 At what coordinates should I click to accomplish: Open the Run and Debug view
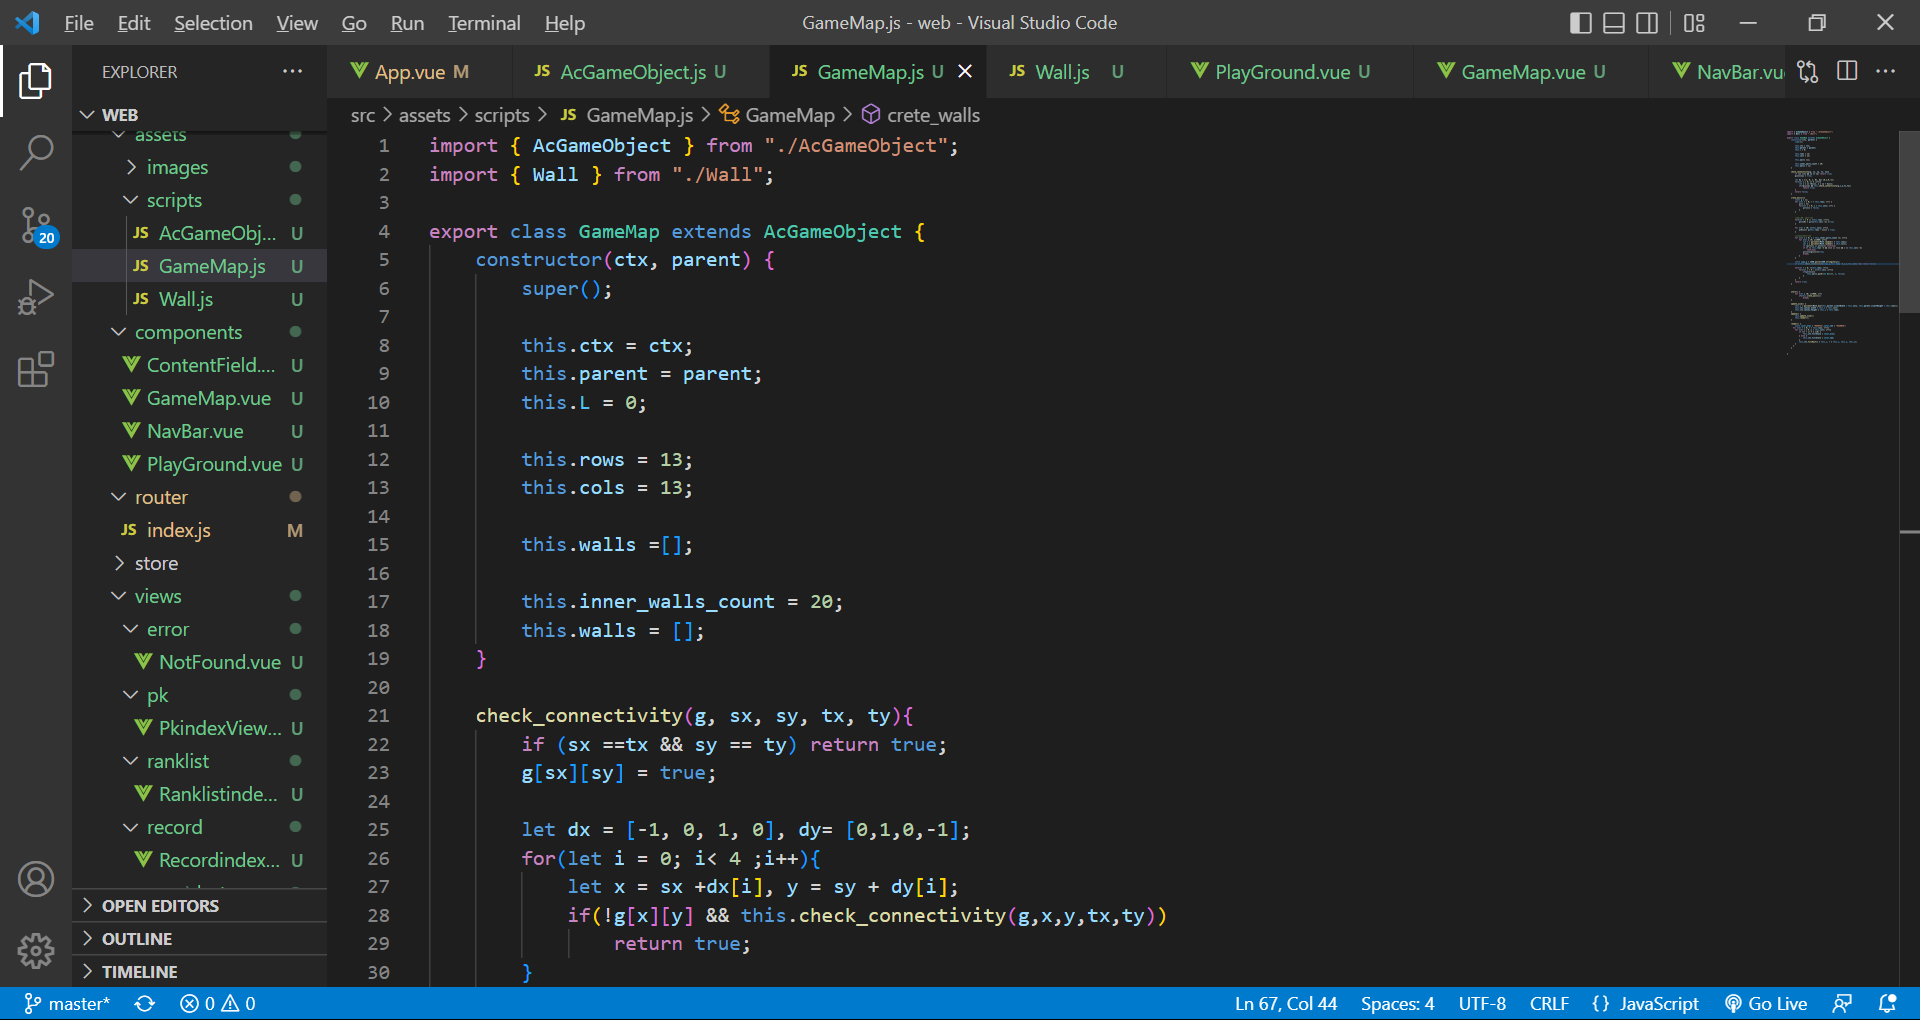tap(36, 298)
